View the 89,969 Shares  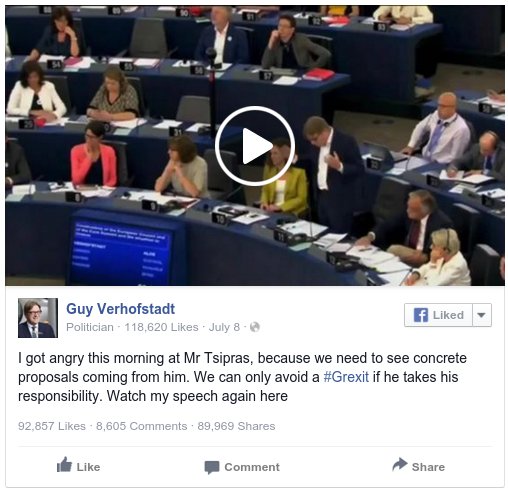click(236, 426)
